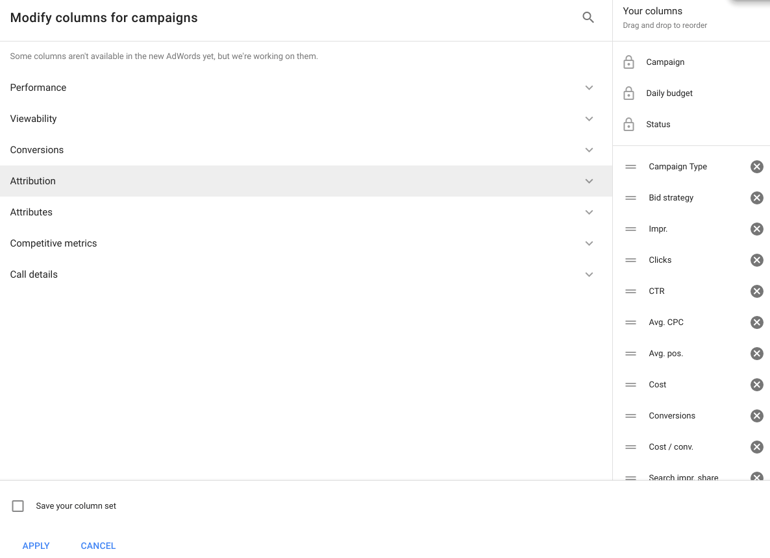Remove the Campaign Type column
The width and height of the screenshot is (770, 558).
tap(756, 167)
